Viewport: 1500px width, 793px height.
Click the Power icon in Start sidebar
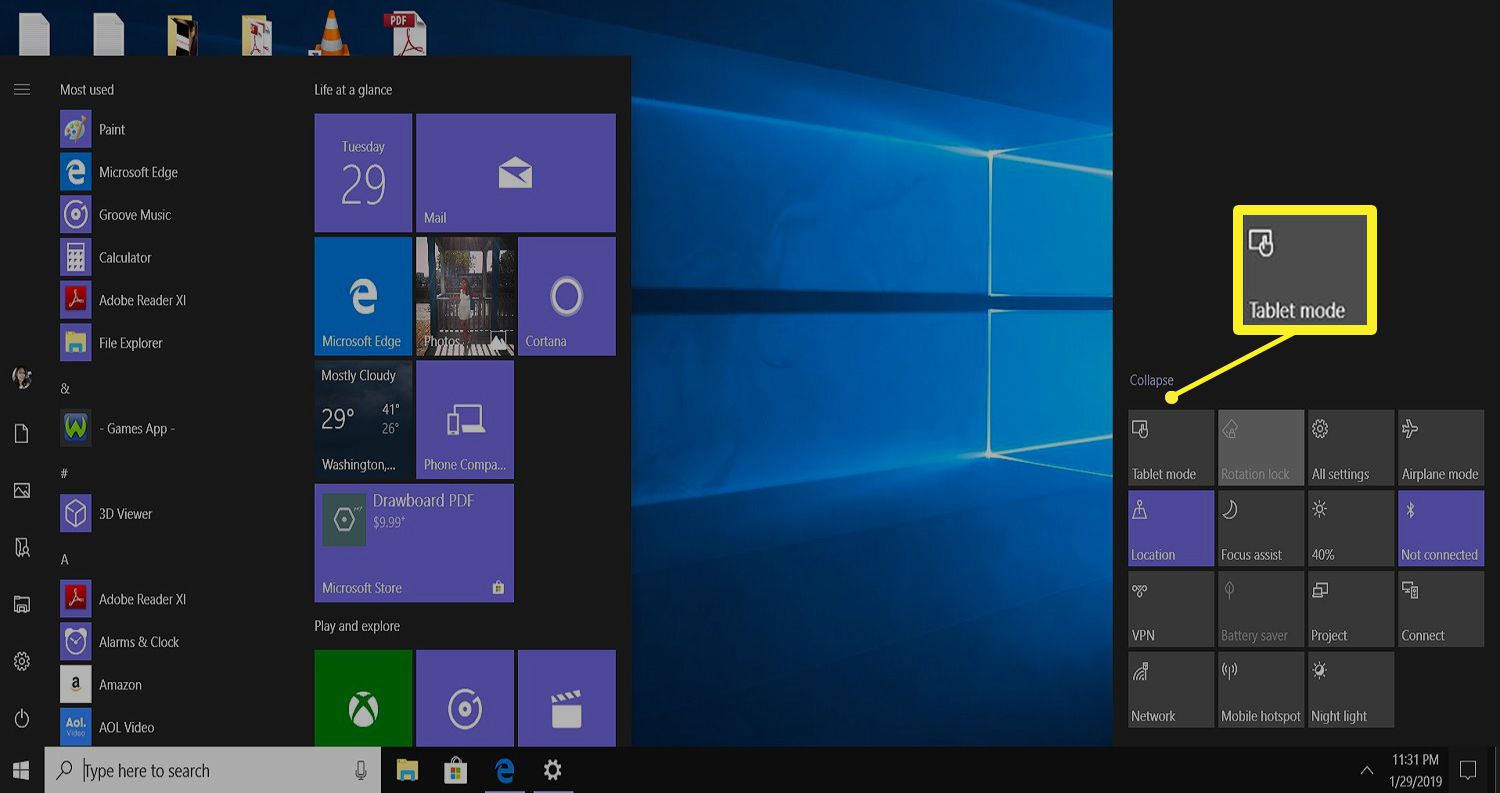[21, 718]
